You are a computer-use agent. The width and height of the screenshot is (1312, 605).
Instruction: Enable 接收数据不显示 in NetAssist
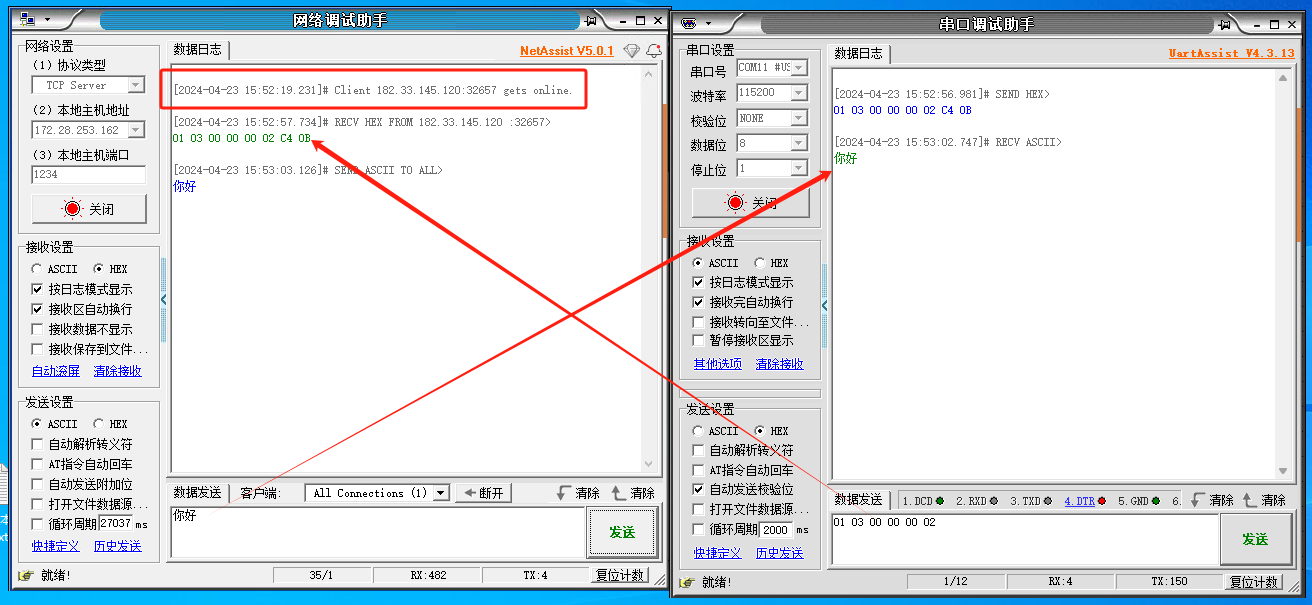38,329
